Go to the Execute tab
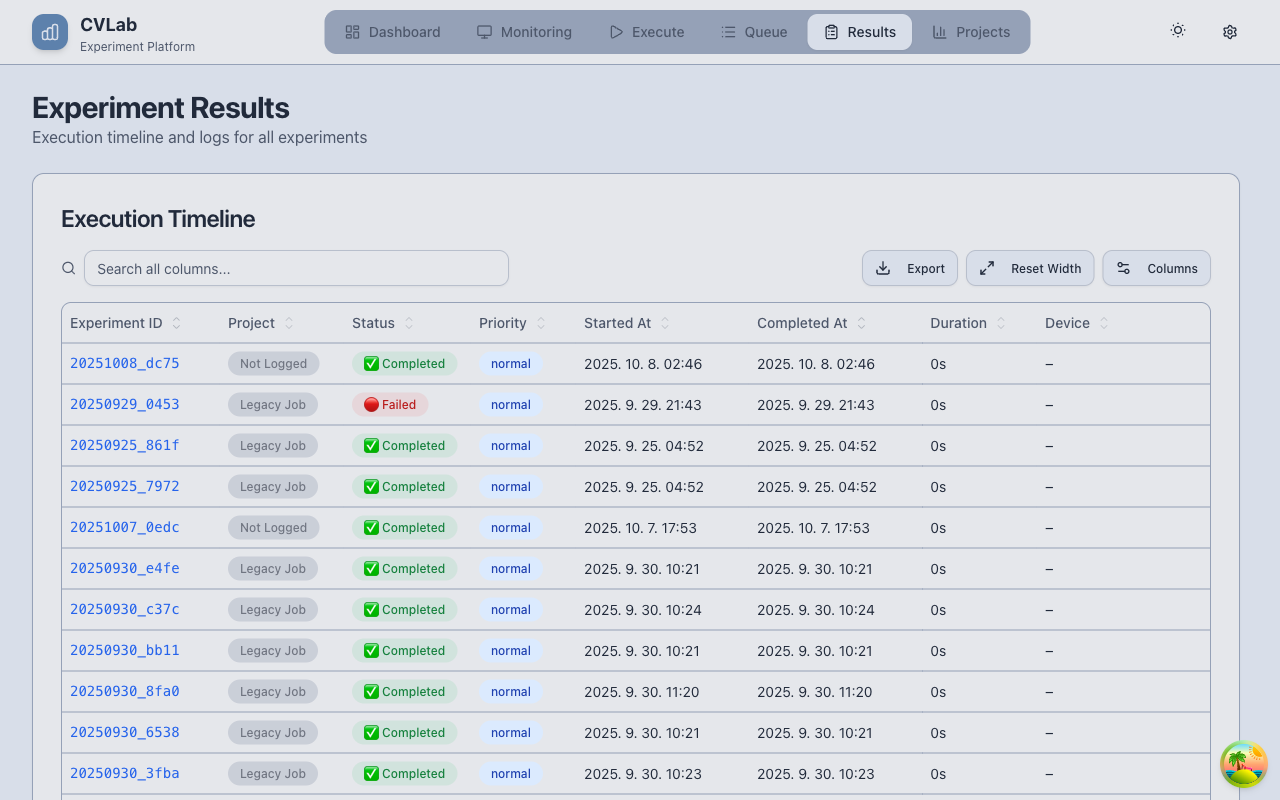 647,32
